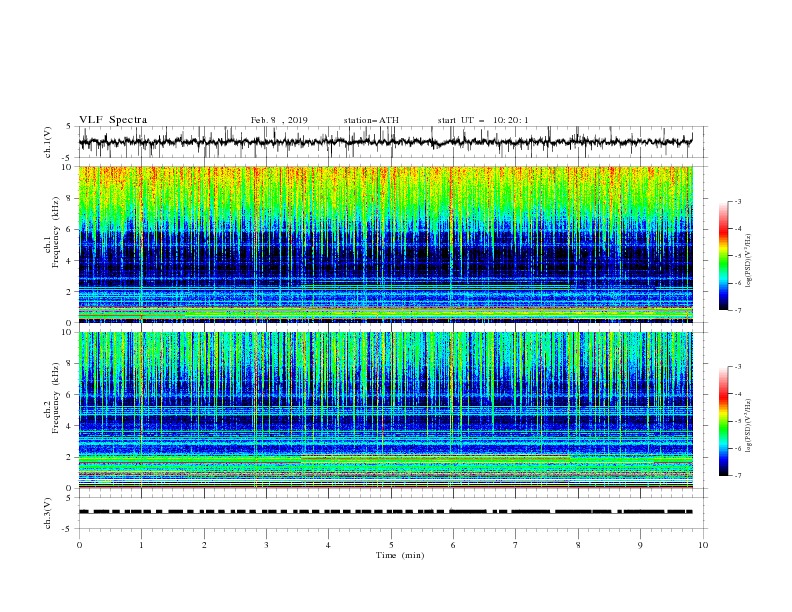
Task: Click time axis tick label "2"
Action: click(204, 545)
